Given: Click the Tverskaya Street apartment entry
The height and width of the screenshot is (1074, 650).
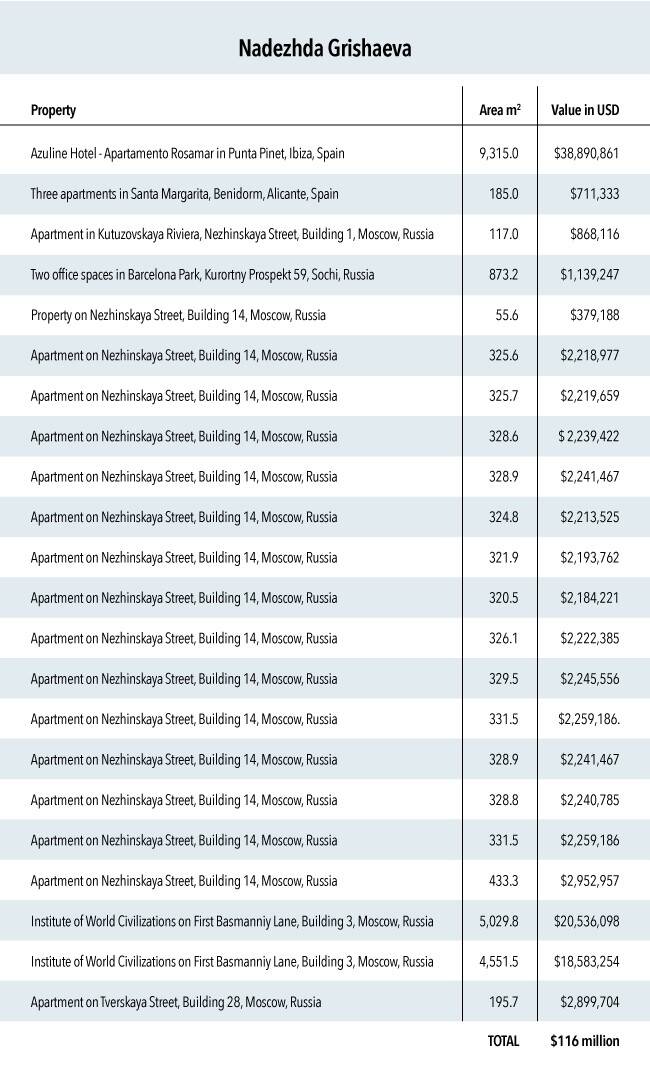Looking at the screenshot, I should [x=176, y=1001].
